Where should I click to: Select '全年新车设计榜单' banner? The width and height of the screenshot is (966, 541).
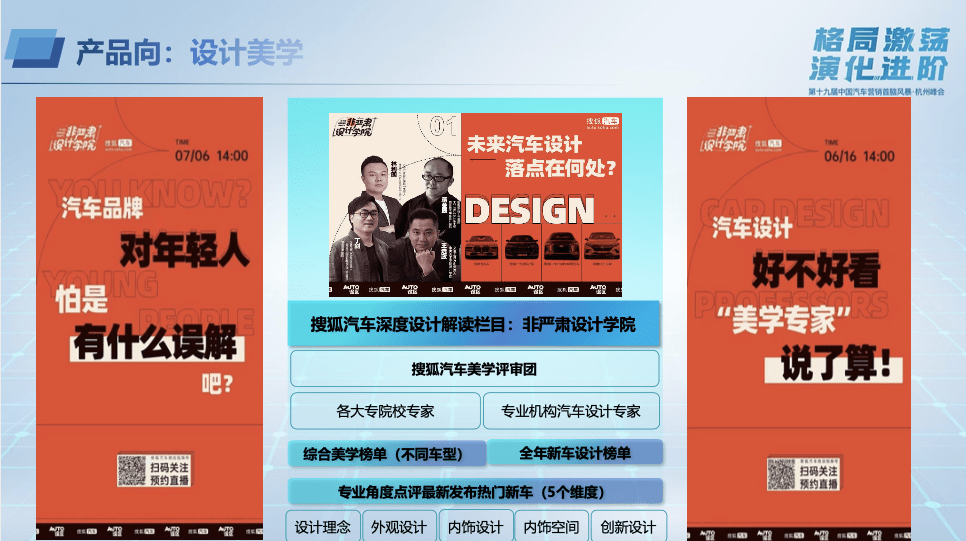pyautogui.click(x=575, y=453)
